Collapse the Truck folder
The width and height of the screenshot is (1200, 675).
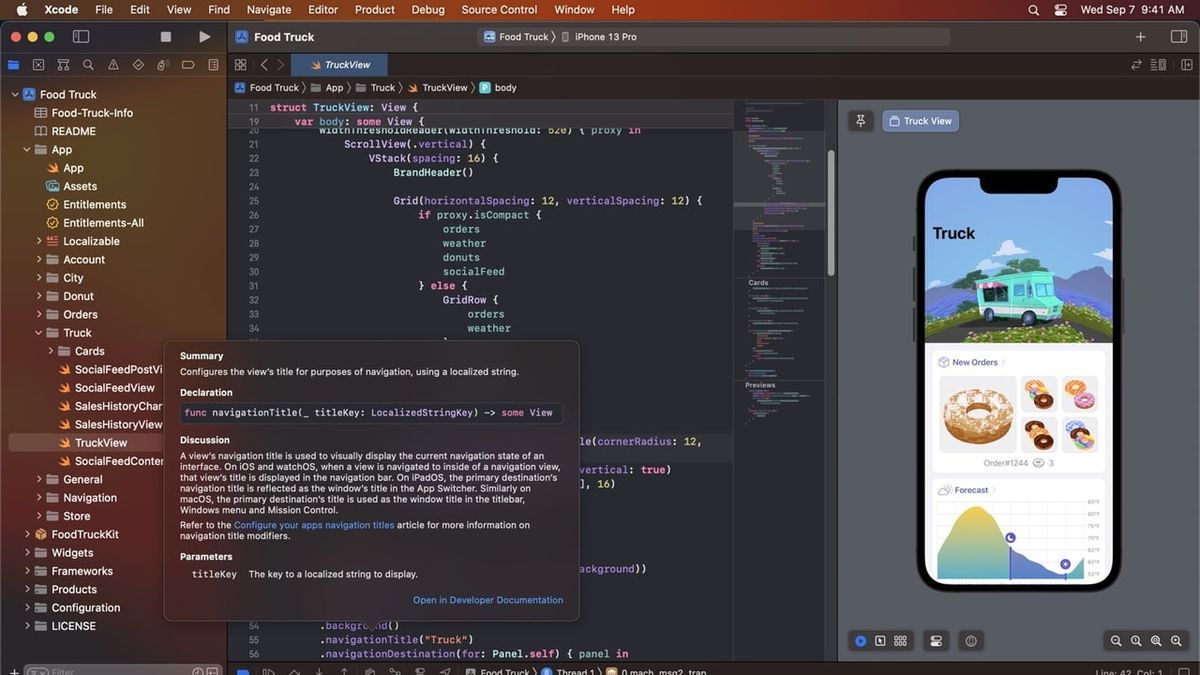click(37, 332)
